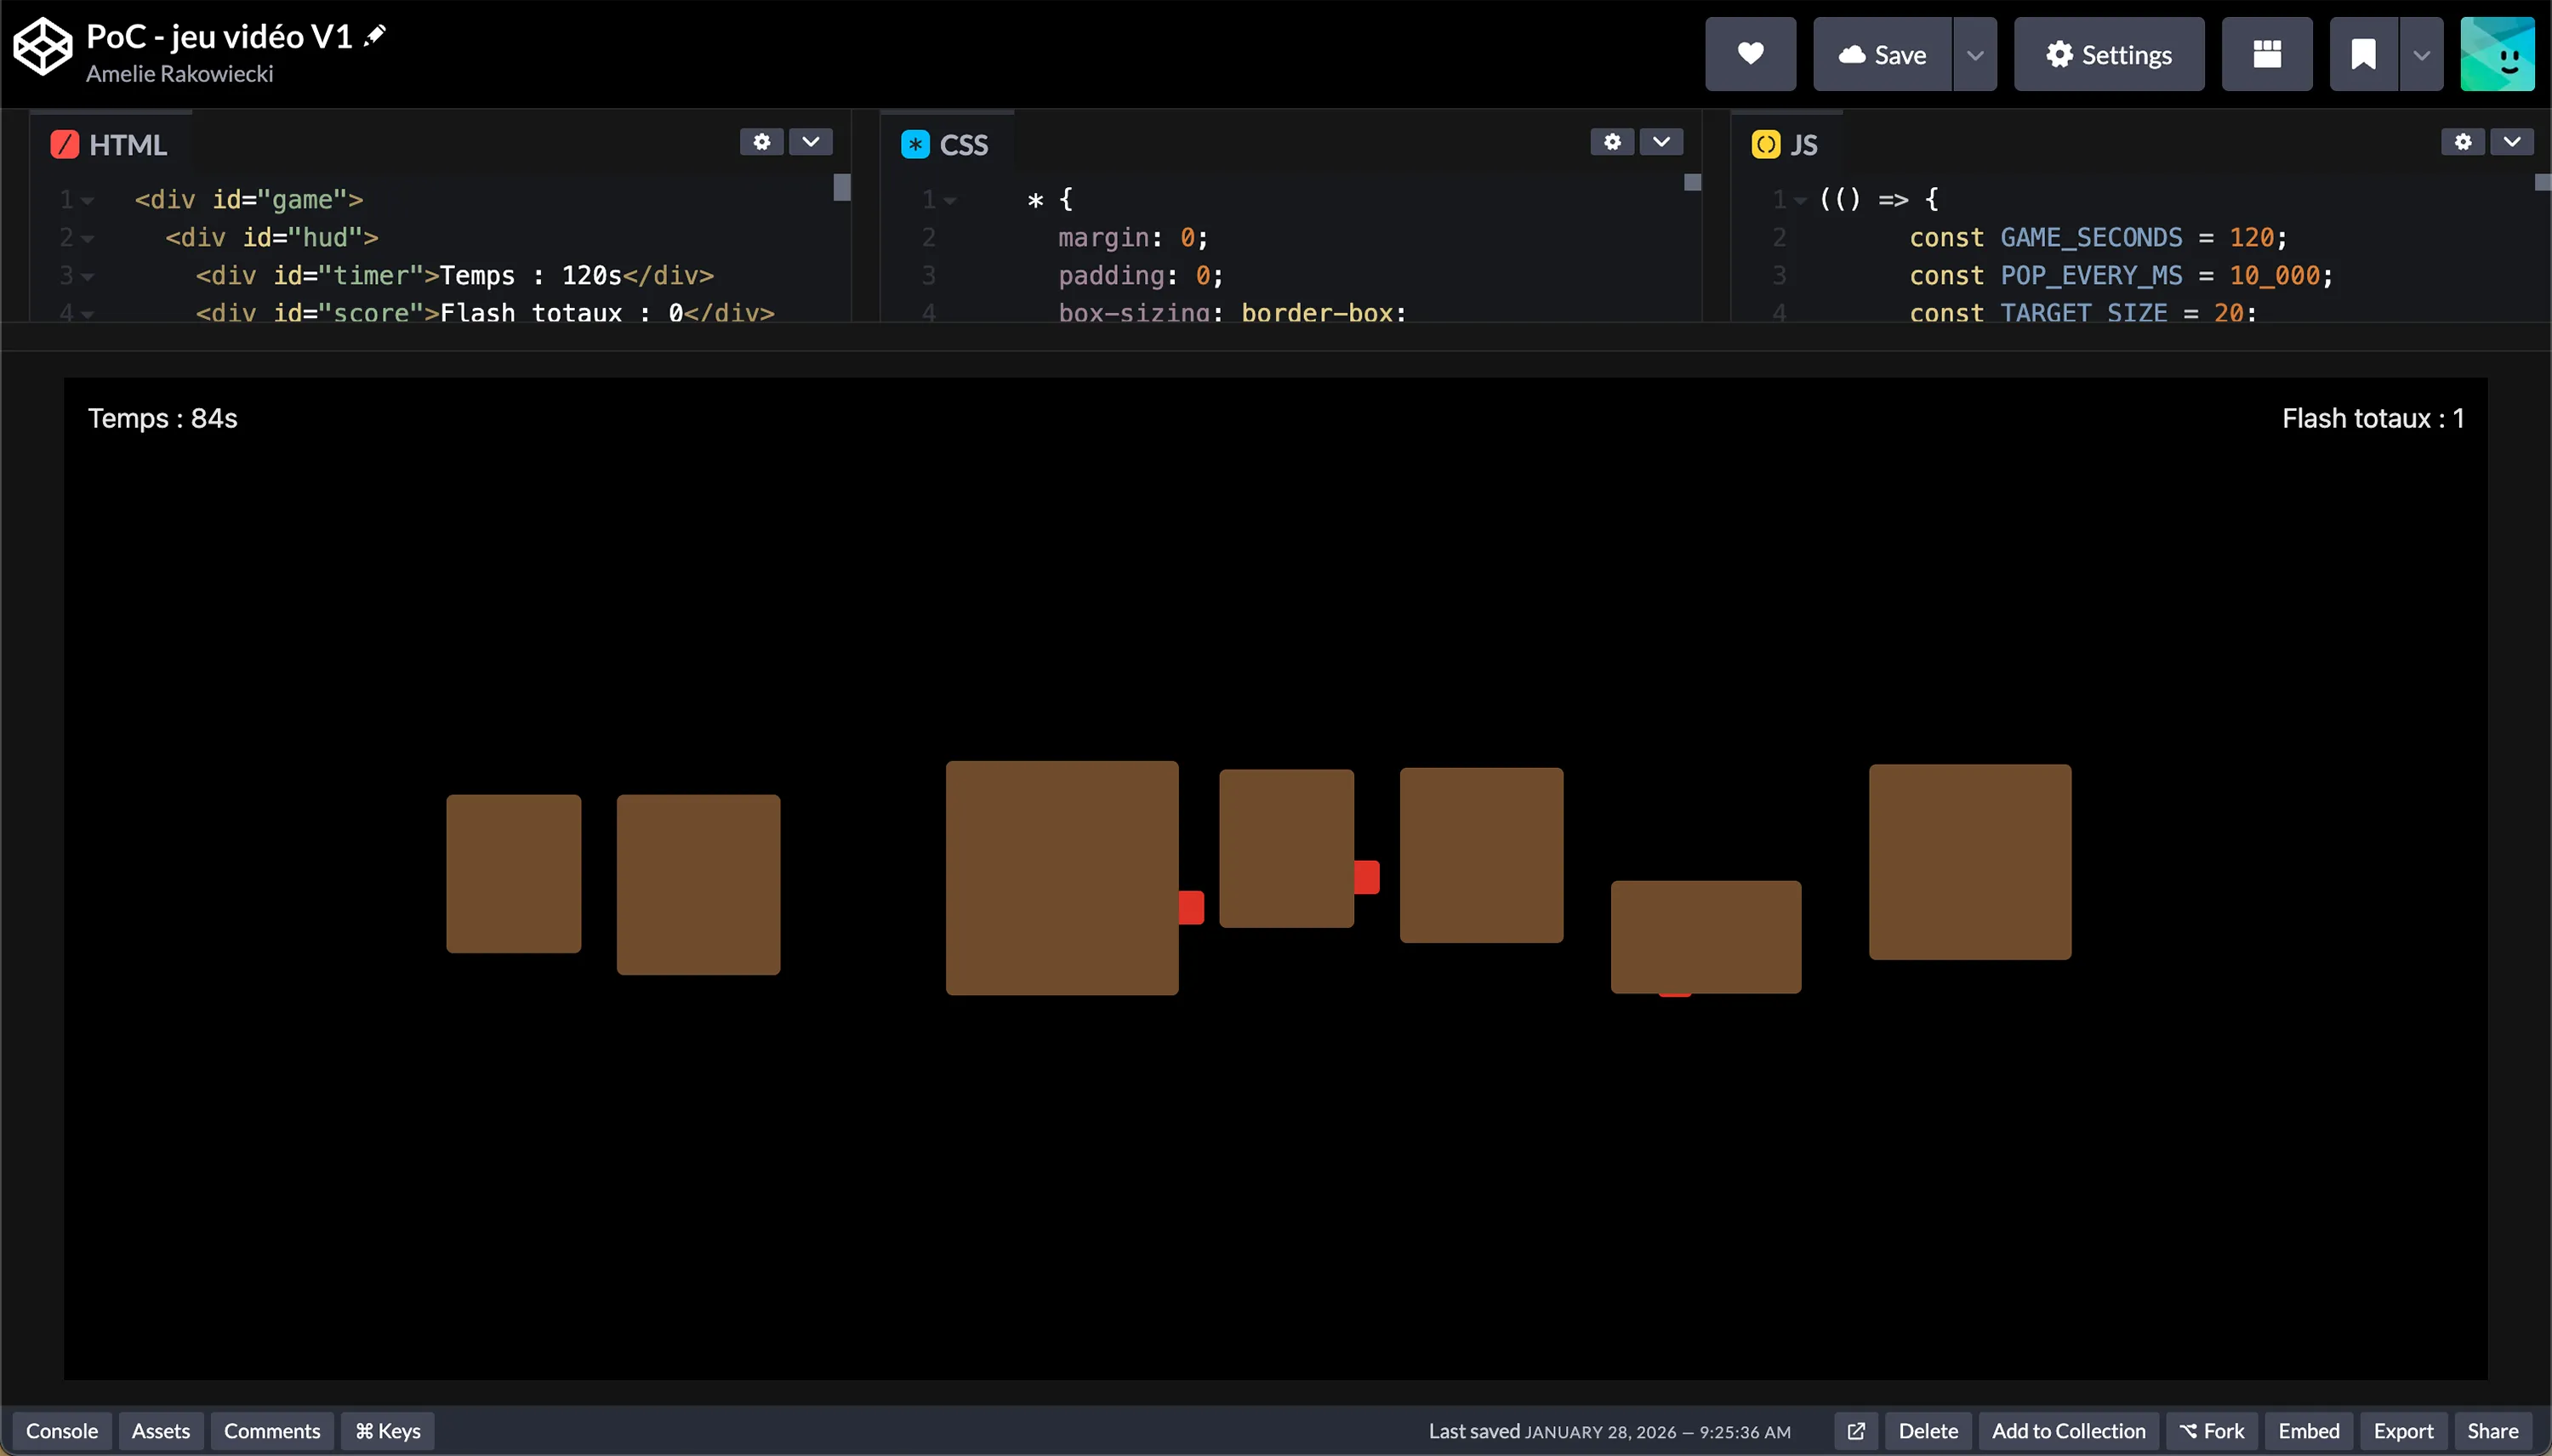The image size is (2552, 1456).
Task: Open Export options
Action: tap(2403, 1431)
